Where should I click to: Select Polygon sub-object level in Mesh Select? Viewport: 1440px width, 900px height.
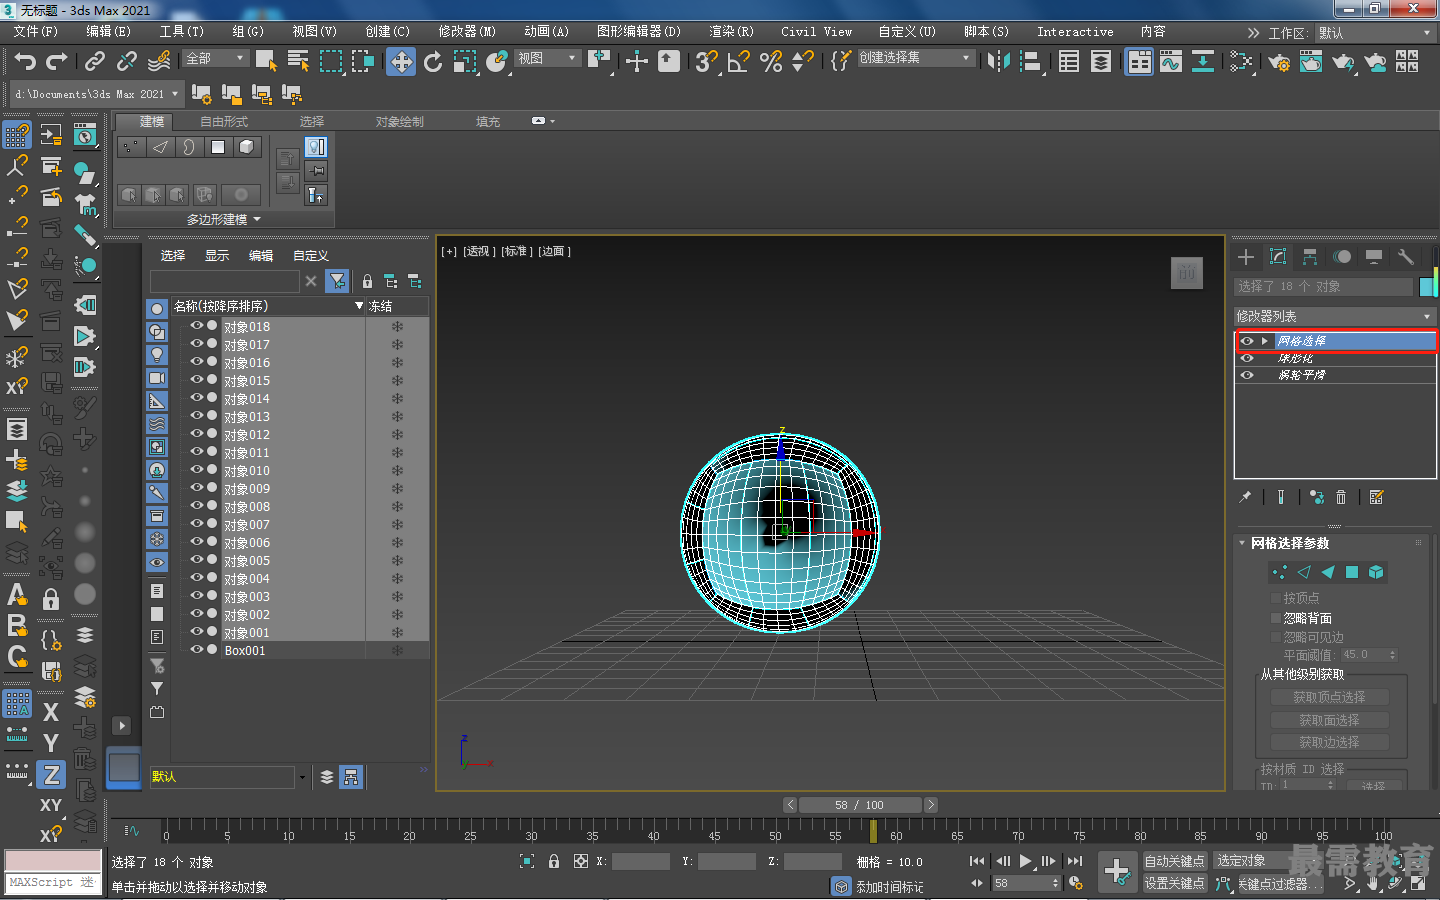[x=1352, y=572]
